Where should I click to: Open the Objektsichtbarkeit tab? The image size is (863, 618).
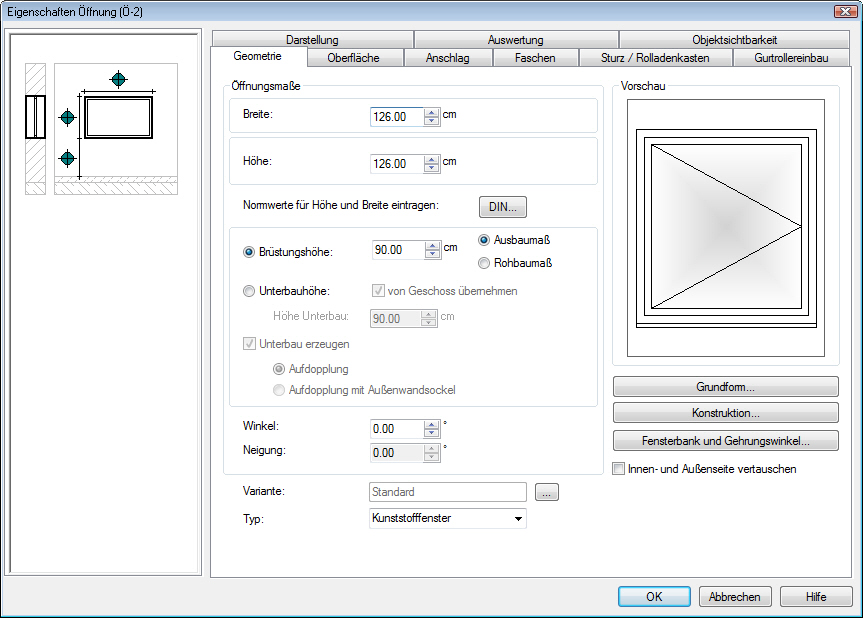click(734, 40)
